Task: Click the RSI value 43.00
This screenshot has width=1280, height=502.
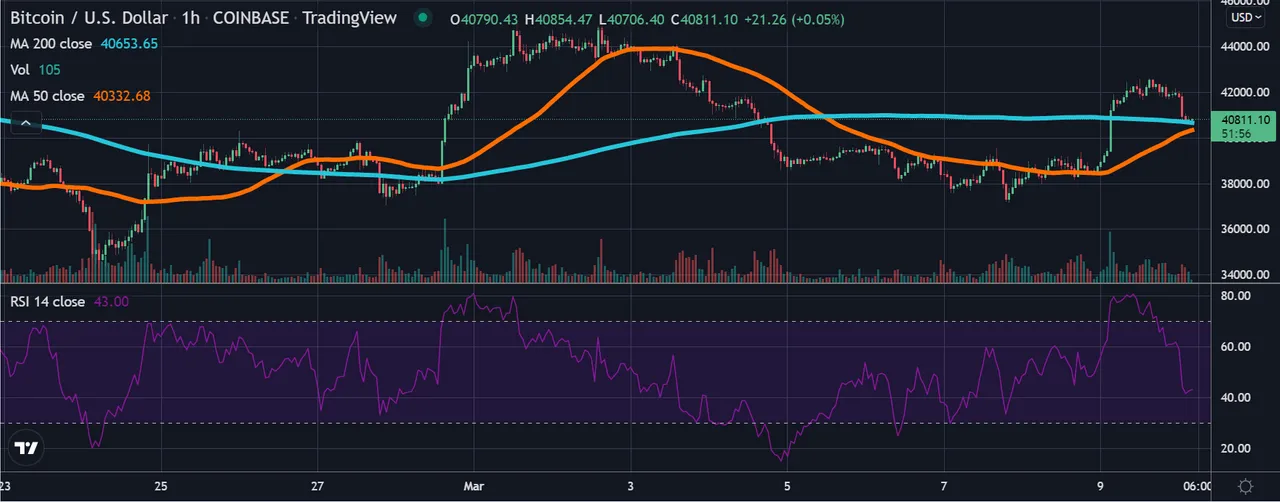Action: click(x=111, y=301)
